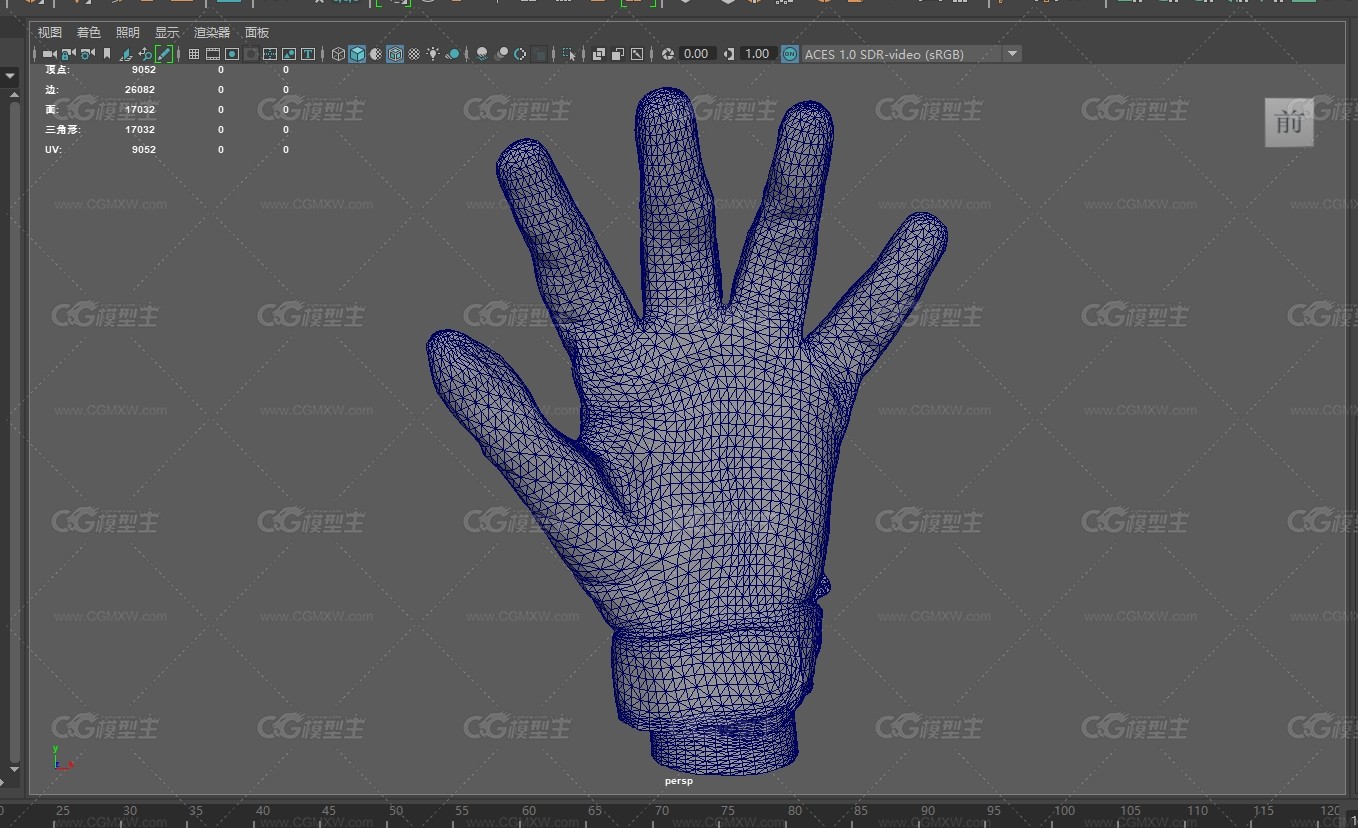Click the Exposure aperture icon
The height and width of the screenshot is (828, 1358).
668,54
